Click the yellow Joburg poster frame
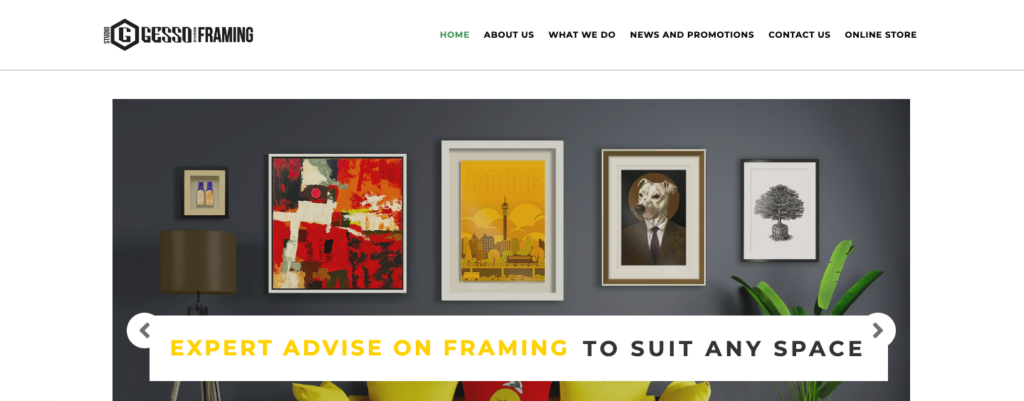This screenshot has height=401, width=1024. pos(502,220)
